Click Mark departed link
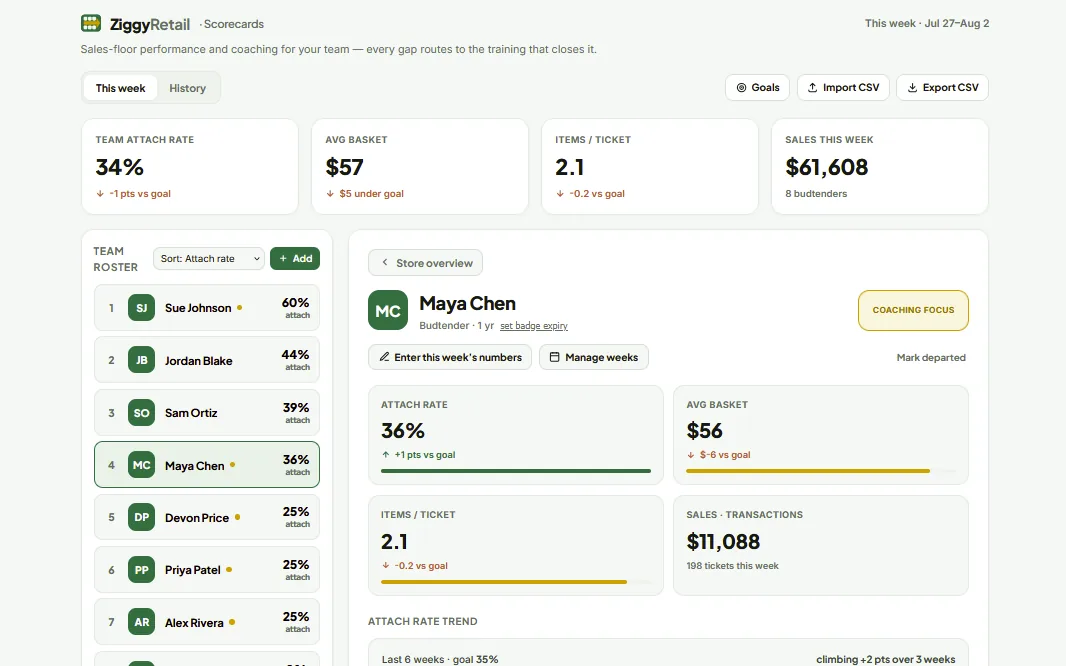The width and height of the screenshot is (1066, 666). [931, 357]
